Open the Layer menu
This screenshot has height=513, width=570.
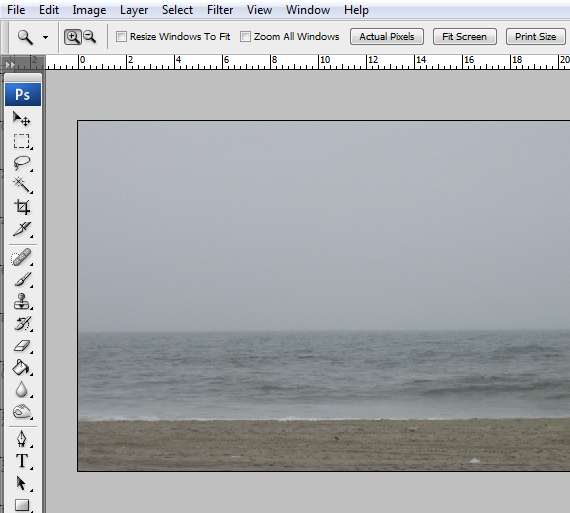134,10
